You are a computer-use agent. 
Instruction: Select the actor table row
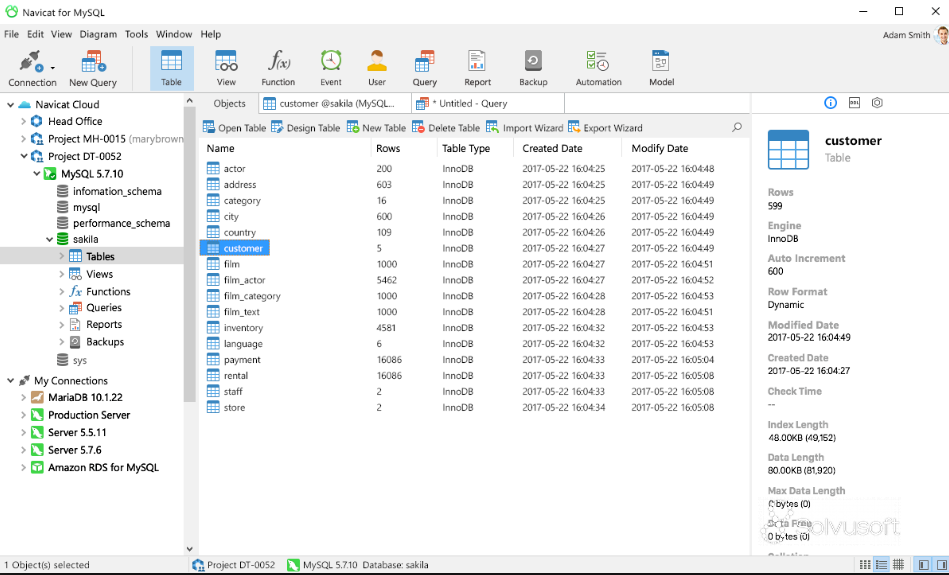473,169
